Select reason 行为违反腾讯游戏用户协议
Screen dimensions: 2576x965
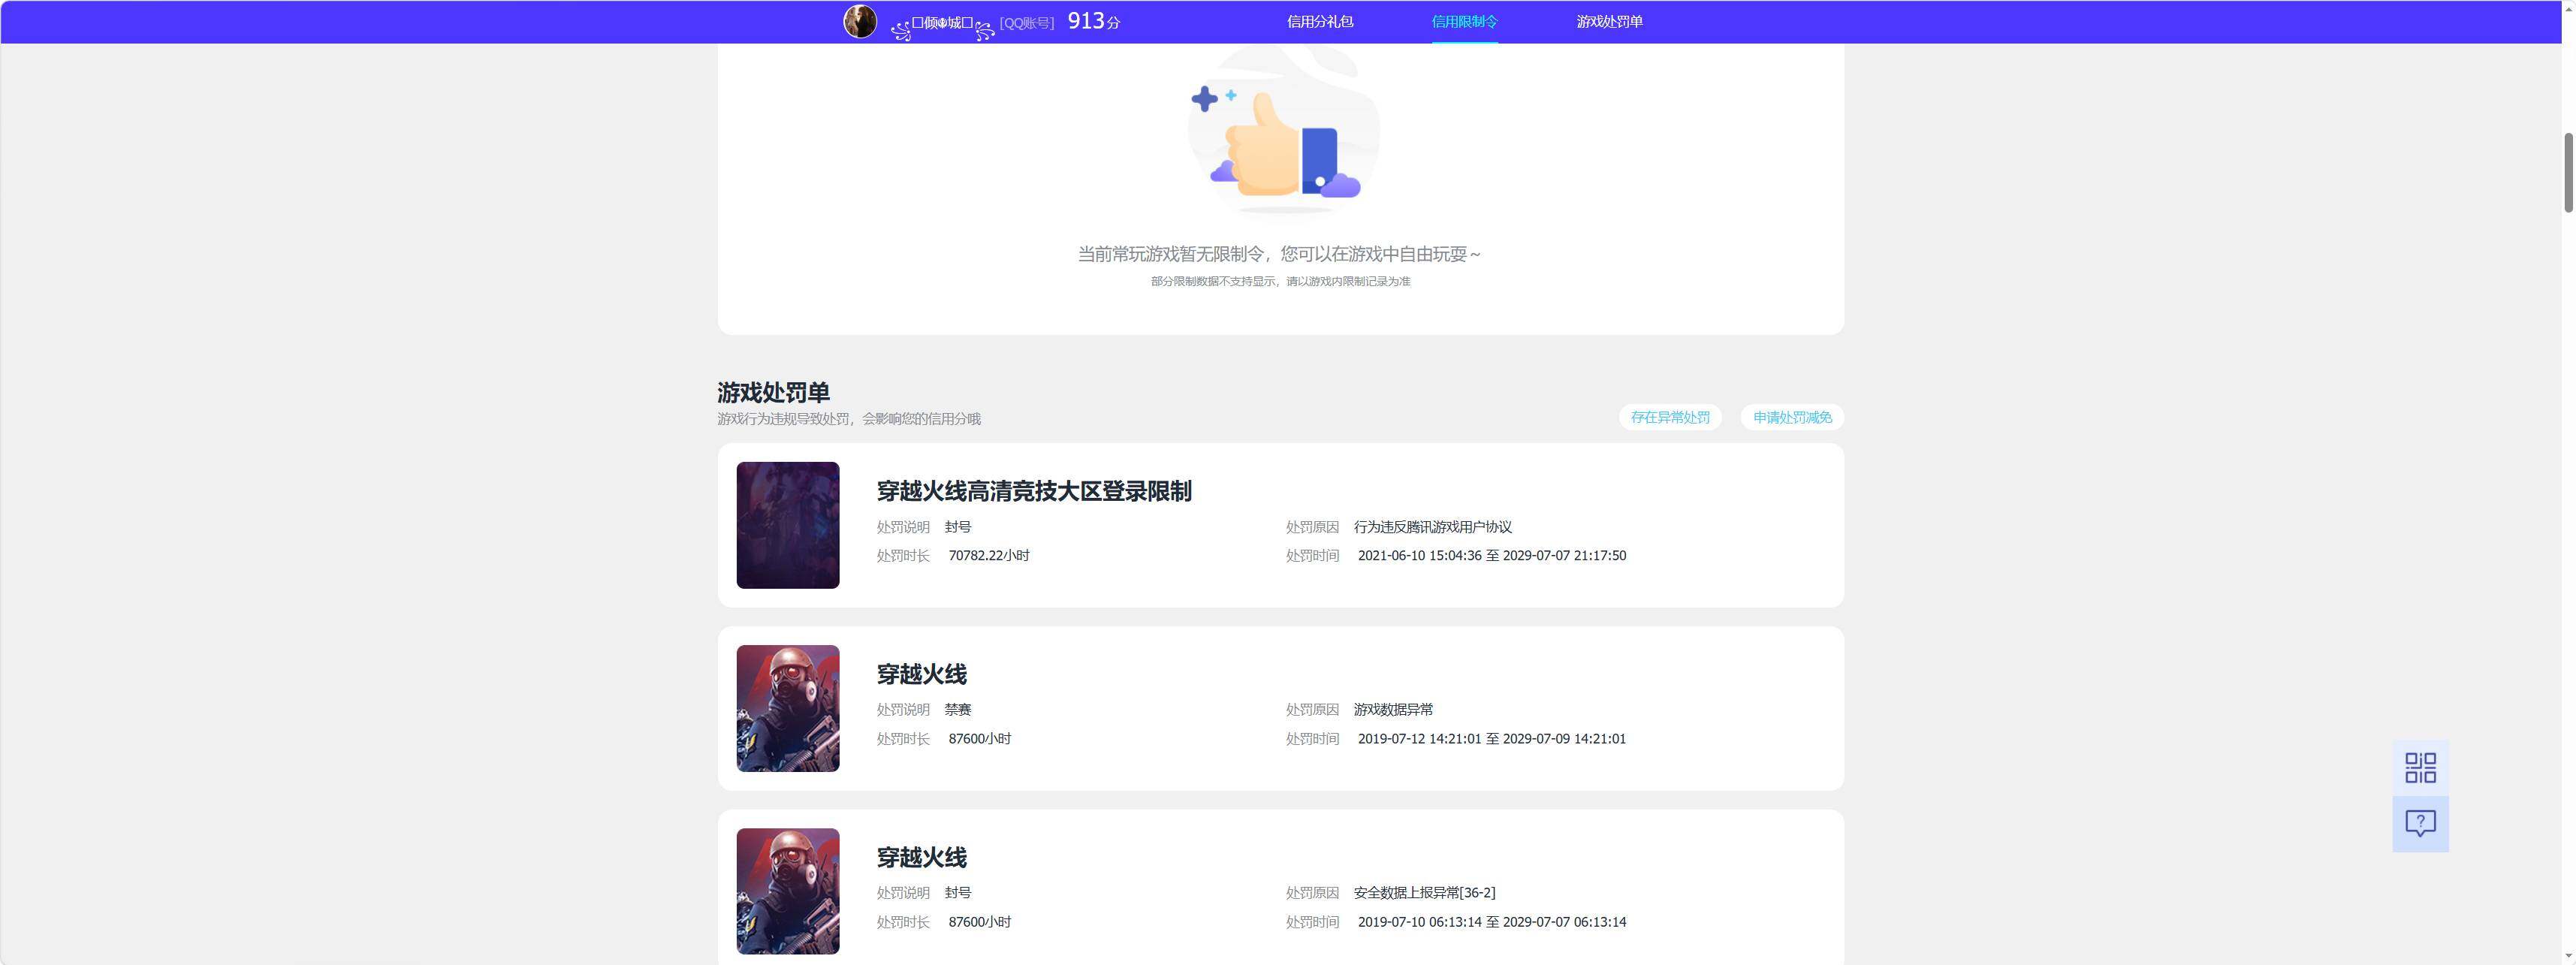click(x=1433, y=527)
